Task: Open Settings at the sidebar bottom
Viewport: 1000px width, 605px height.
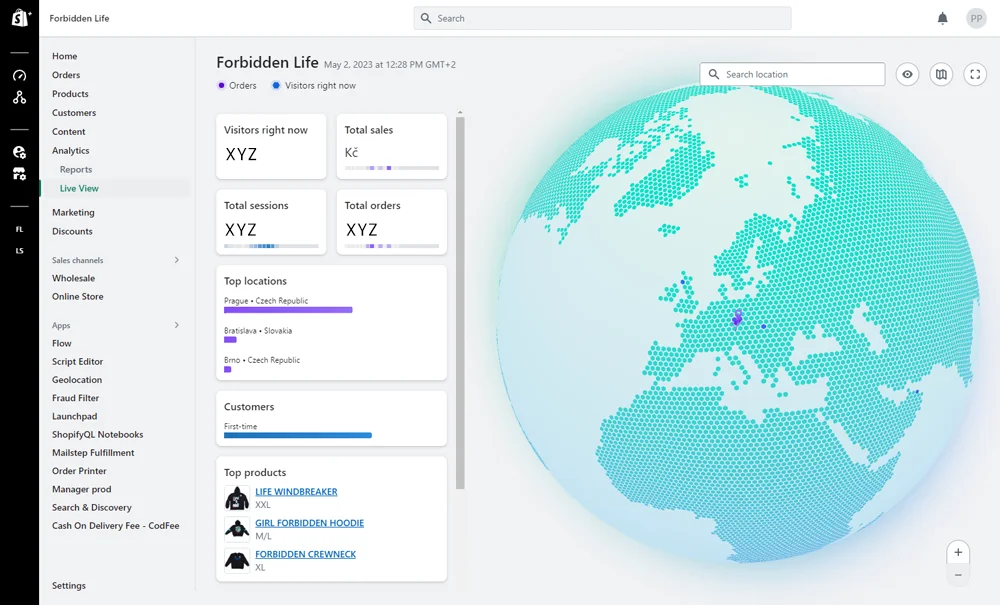Action: tap(69, 586)
